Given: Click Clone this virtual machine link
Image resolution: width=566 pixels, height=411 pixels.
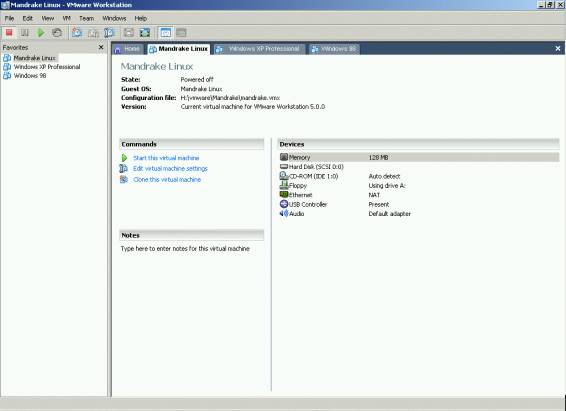Looking at the screenshot, I should pyautogui.click(x=167, y=179).
